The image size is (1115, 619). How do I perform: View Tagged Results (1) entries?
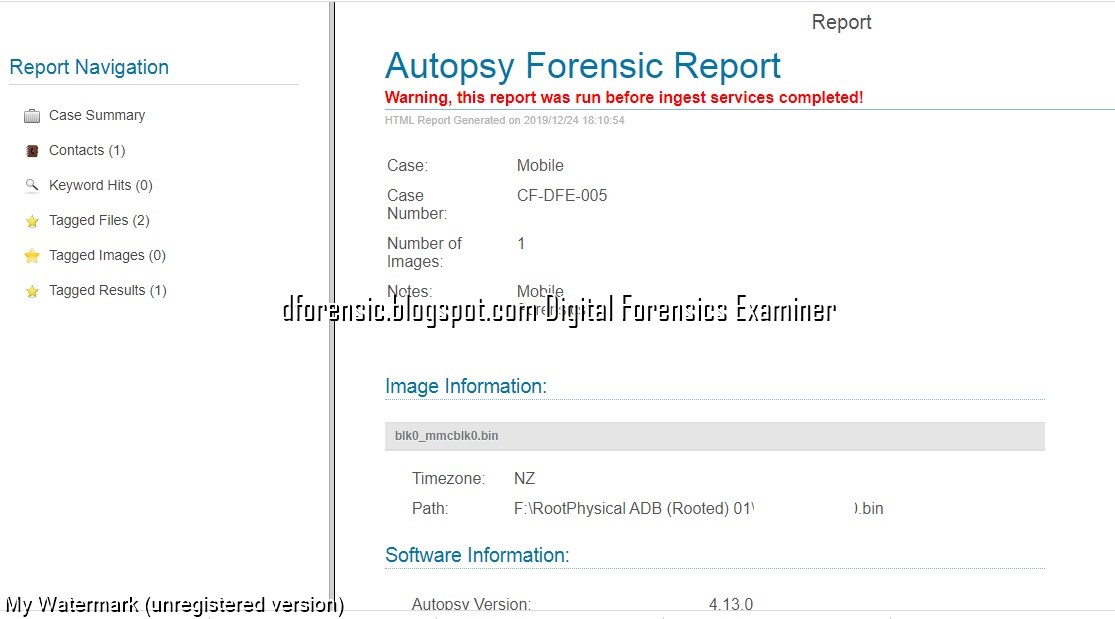(x=106, y=290)
